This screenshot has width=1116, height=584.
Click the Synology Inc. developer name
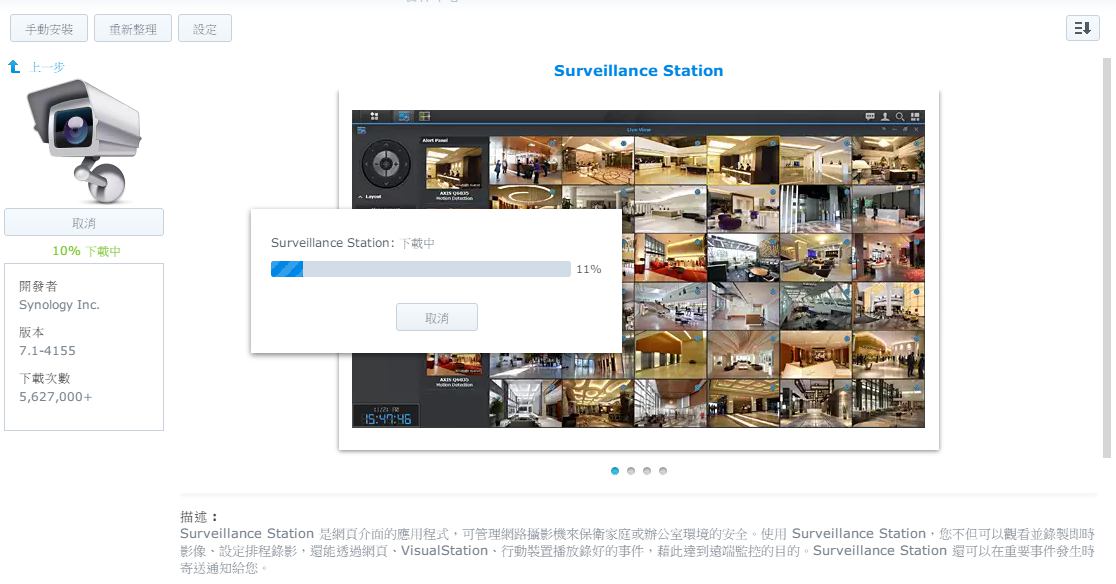59,304
